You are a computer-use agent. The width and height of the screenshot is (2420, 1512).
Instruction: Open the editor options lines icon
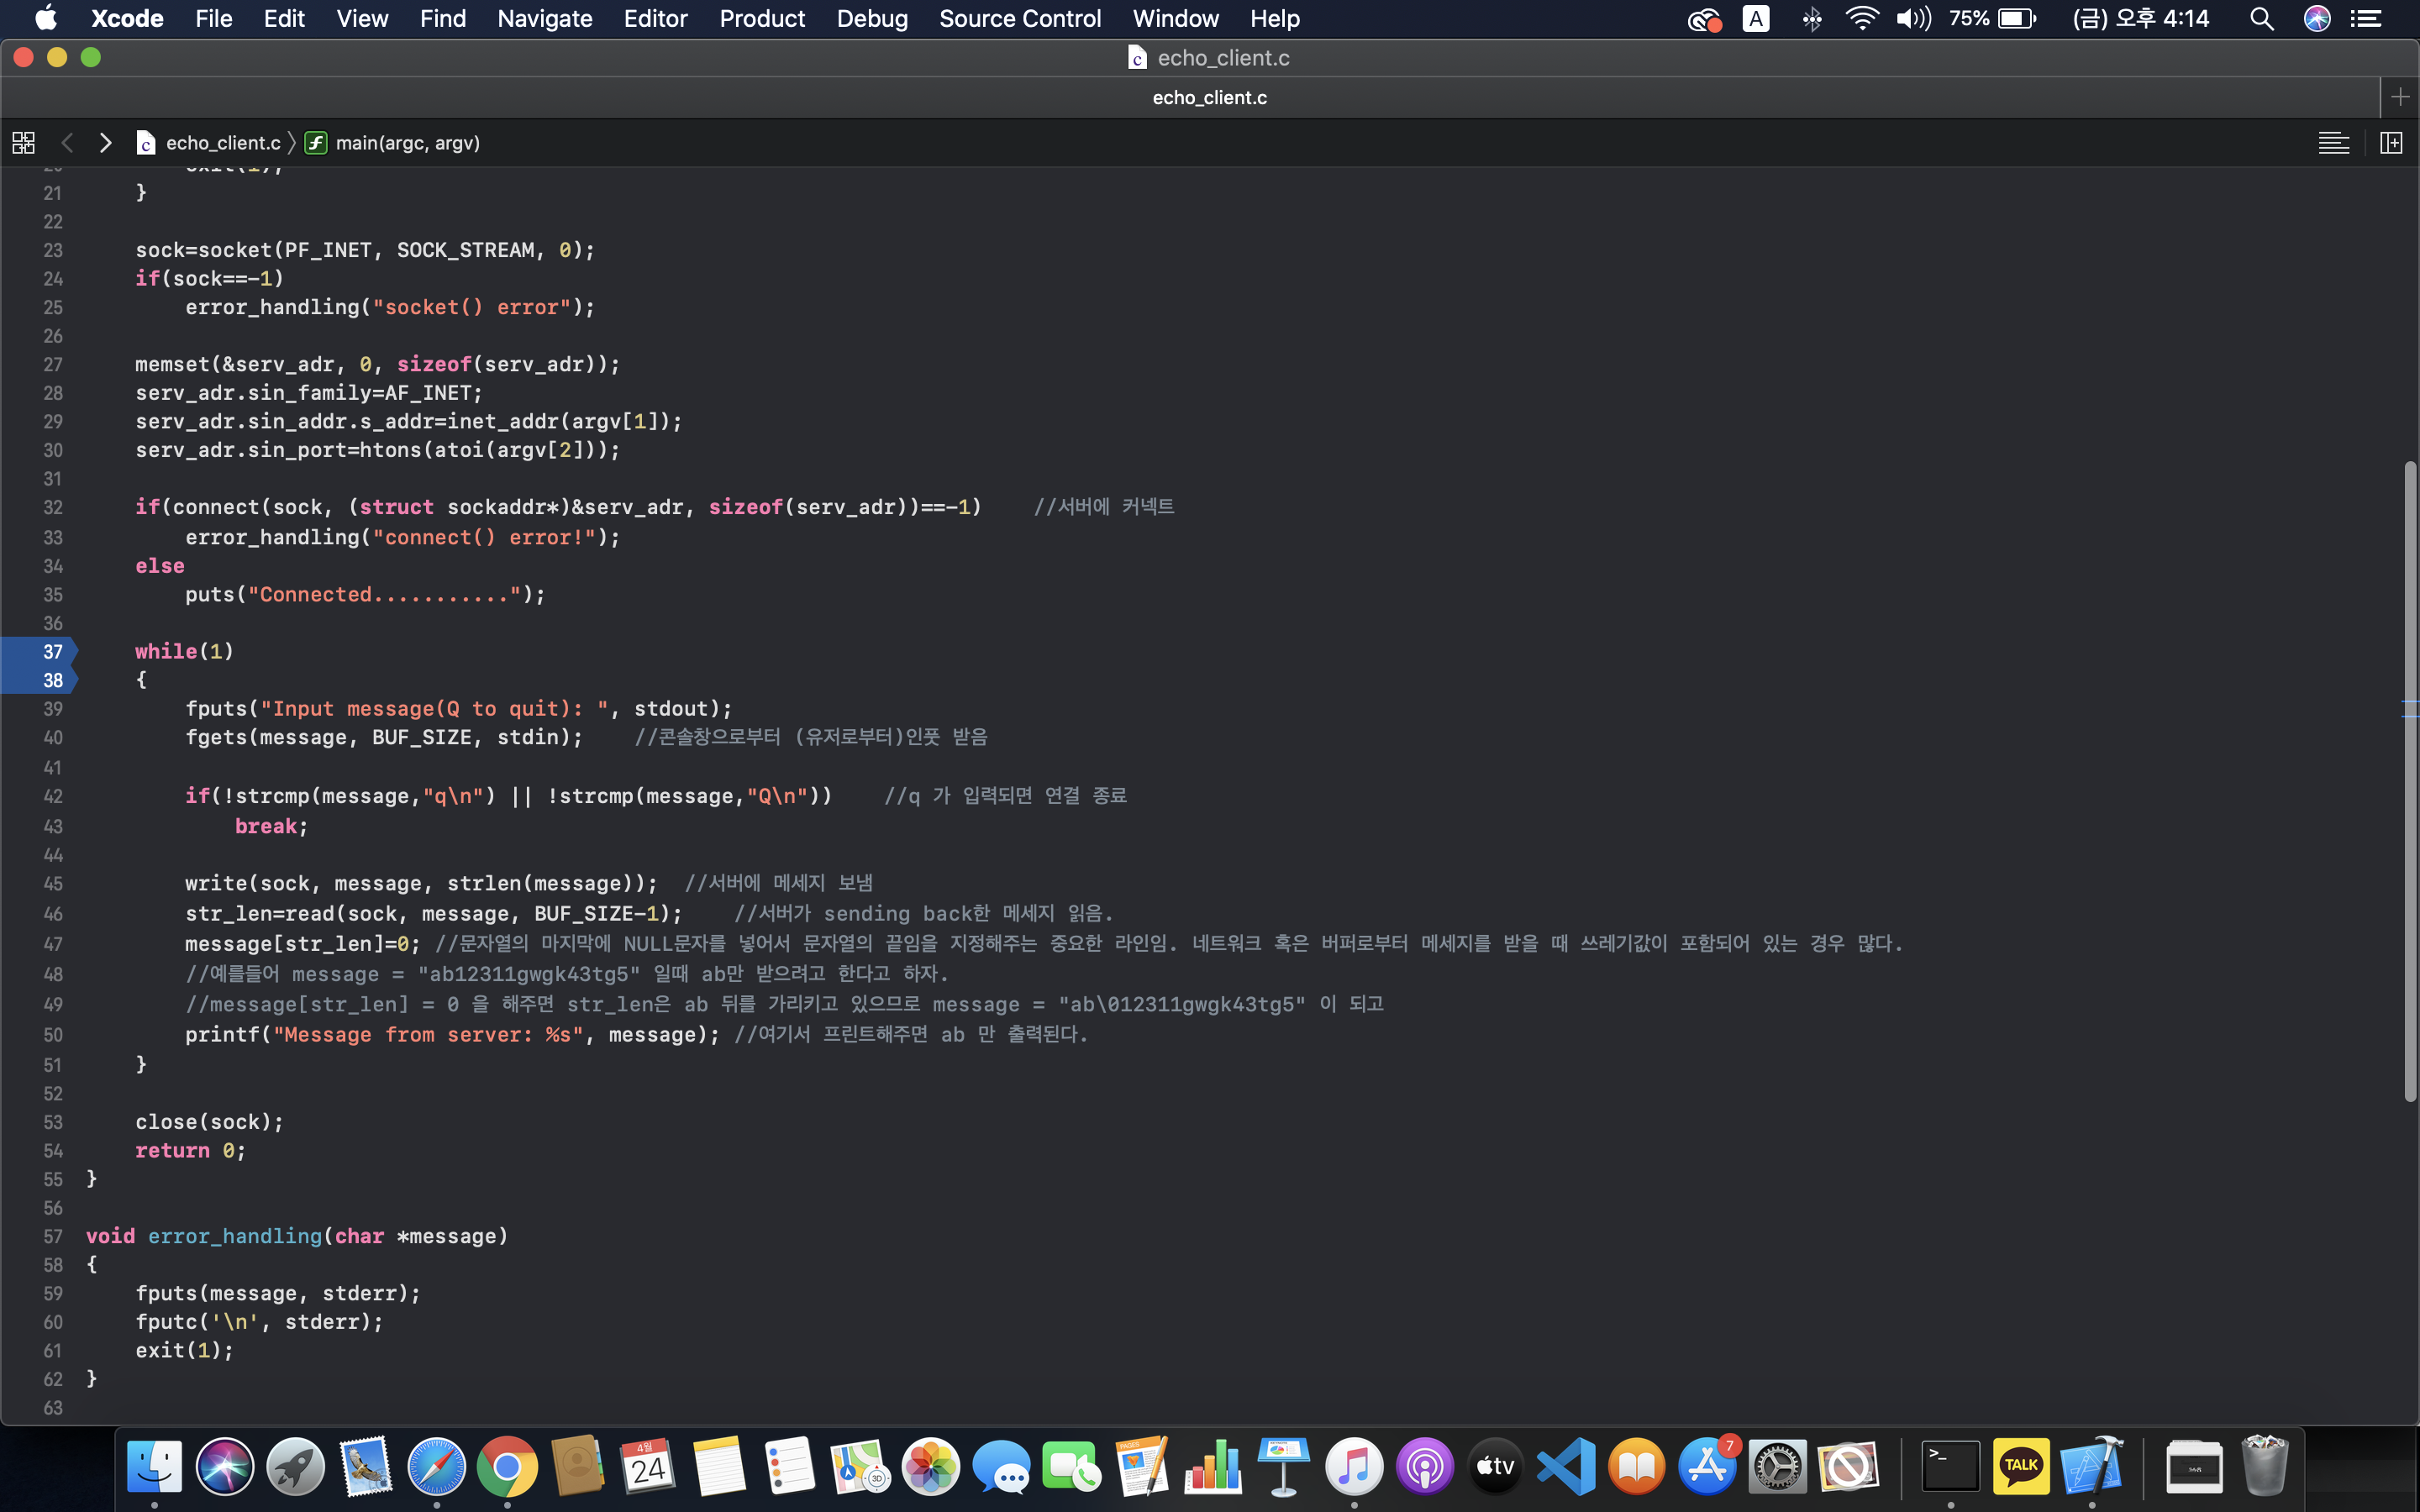click(2333, 143)
